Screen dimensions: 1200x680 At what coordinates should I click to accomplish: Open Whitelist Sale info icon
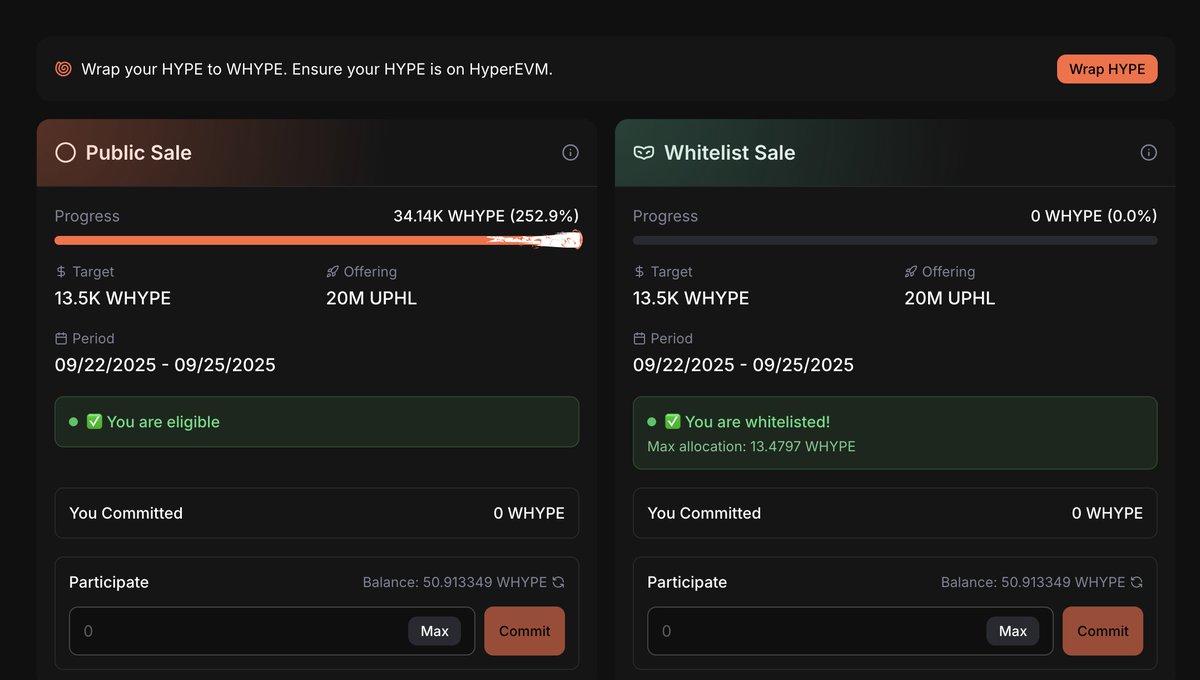(x=1149, y=153)
